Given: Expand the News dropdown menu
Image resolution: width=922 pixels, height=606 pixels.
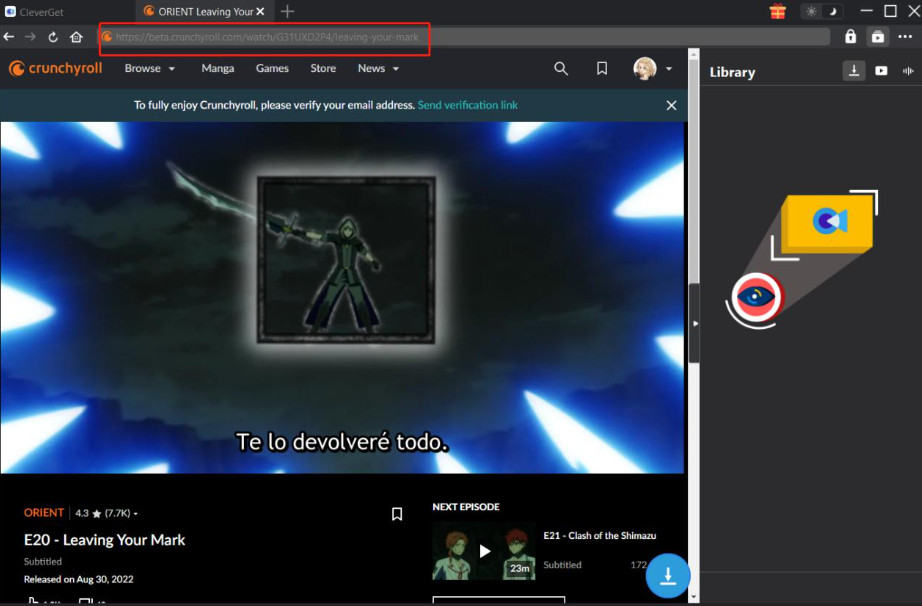Looking at the screenshot, I should (x=378, y=68).
